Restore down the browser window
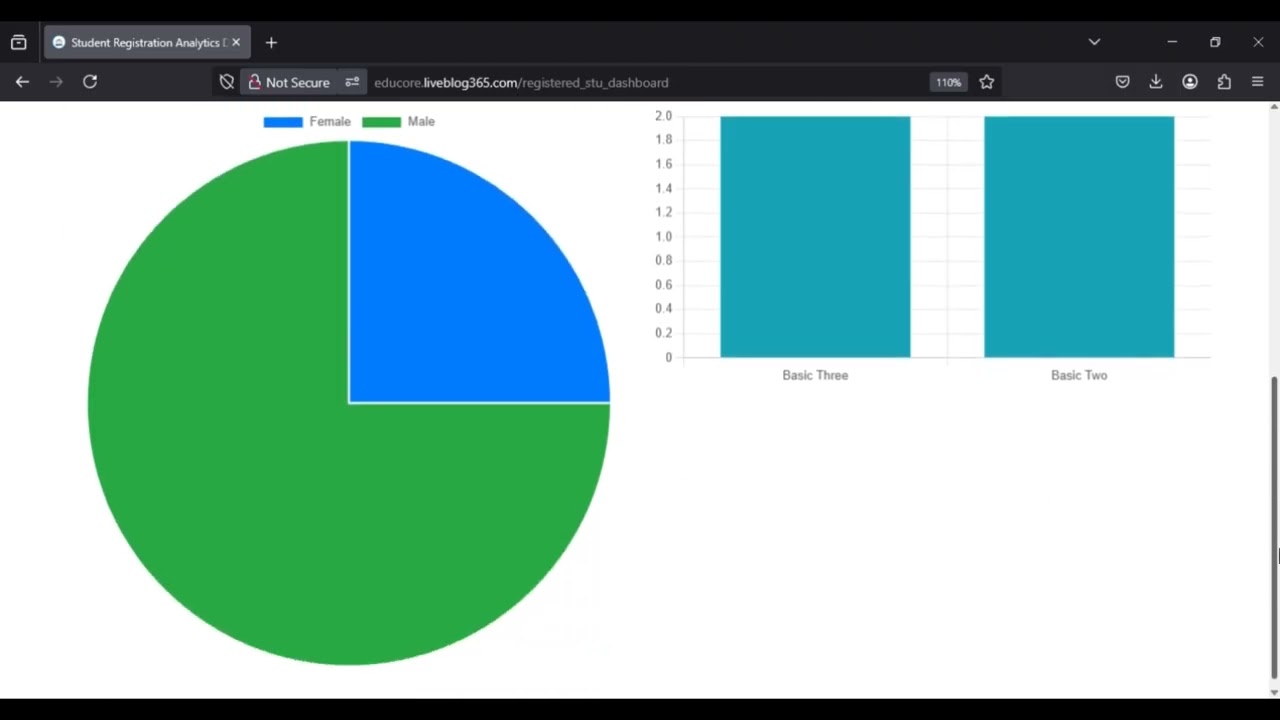 pyautogui.click(x=1215, y=42)
